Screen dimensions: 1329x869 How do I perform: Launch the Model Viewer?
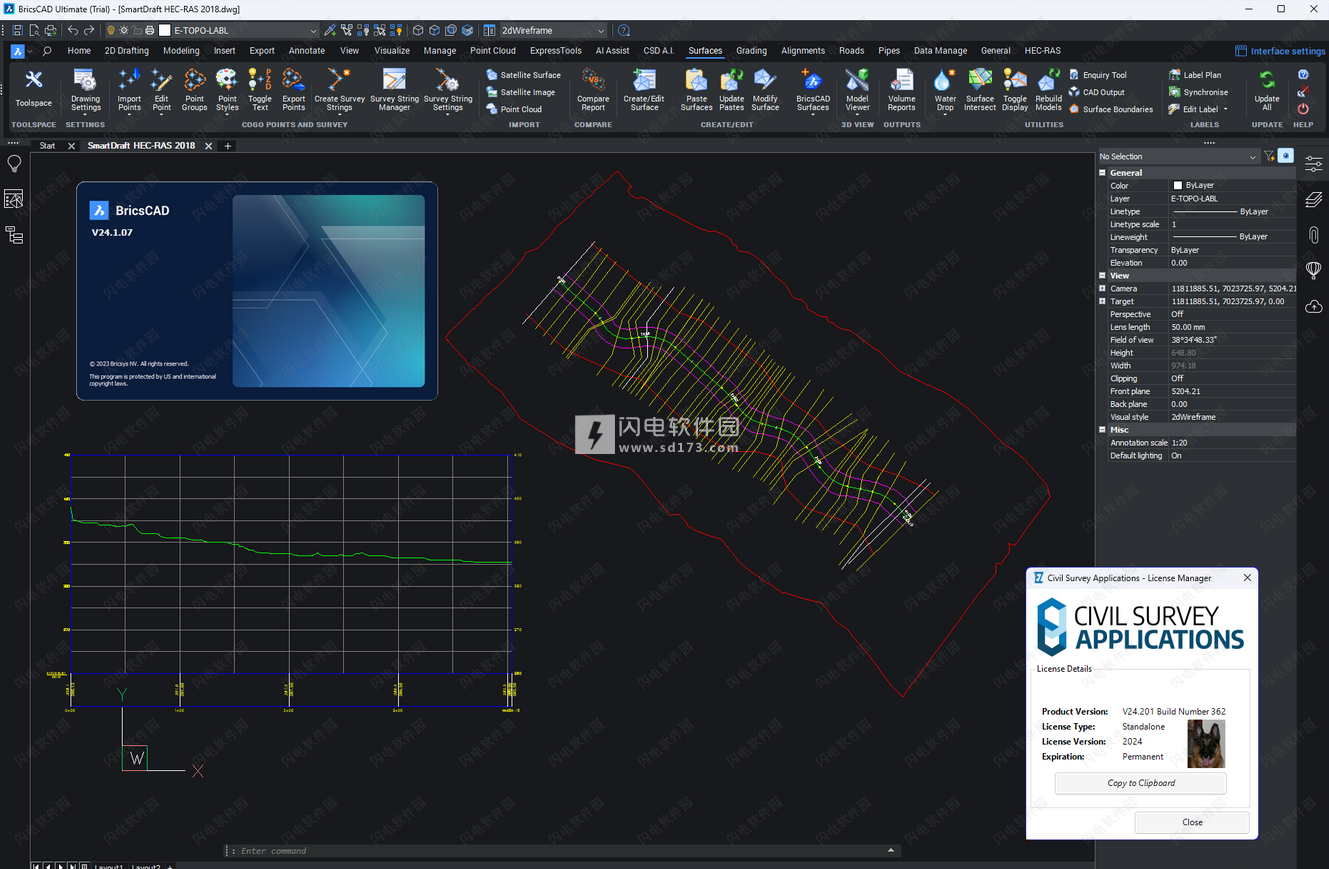click(857, 90)
